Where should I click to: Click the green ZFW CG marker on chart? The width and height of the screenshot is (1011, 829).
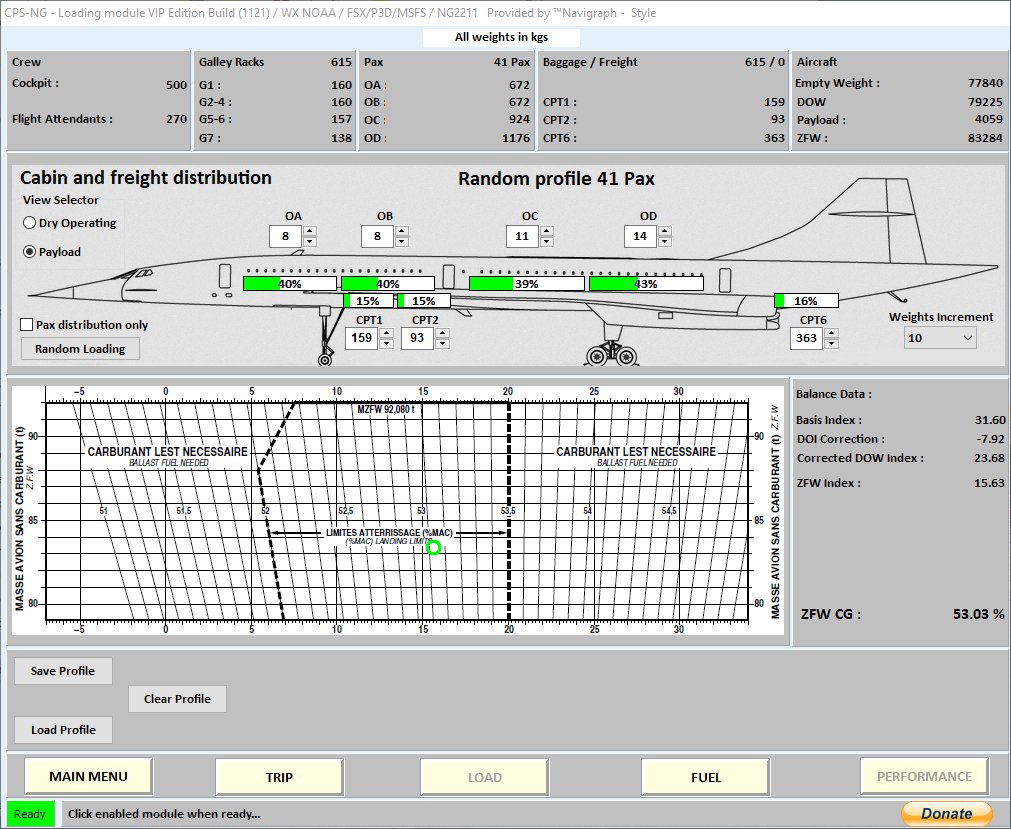pyautogui.click(x=433, y=547)
